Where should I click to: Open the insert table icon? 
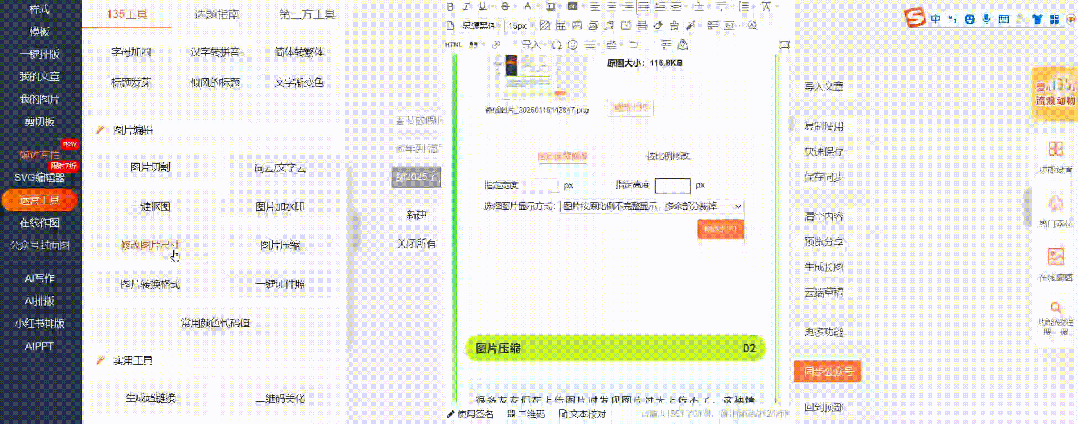561,26
